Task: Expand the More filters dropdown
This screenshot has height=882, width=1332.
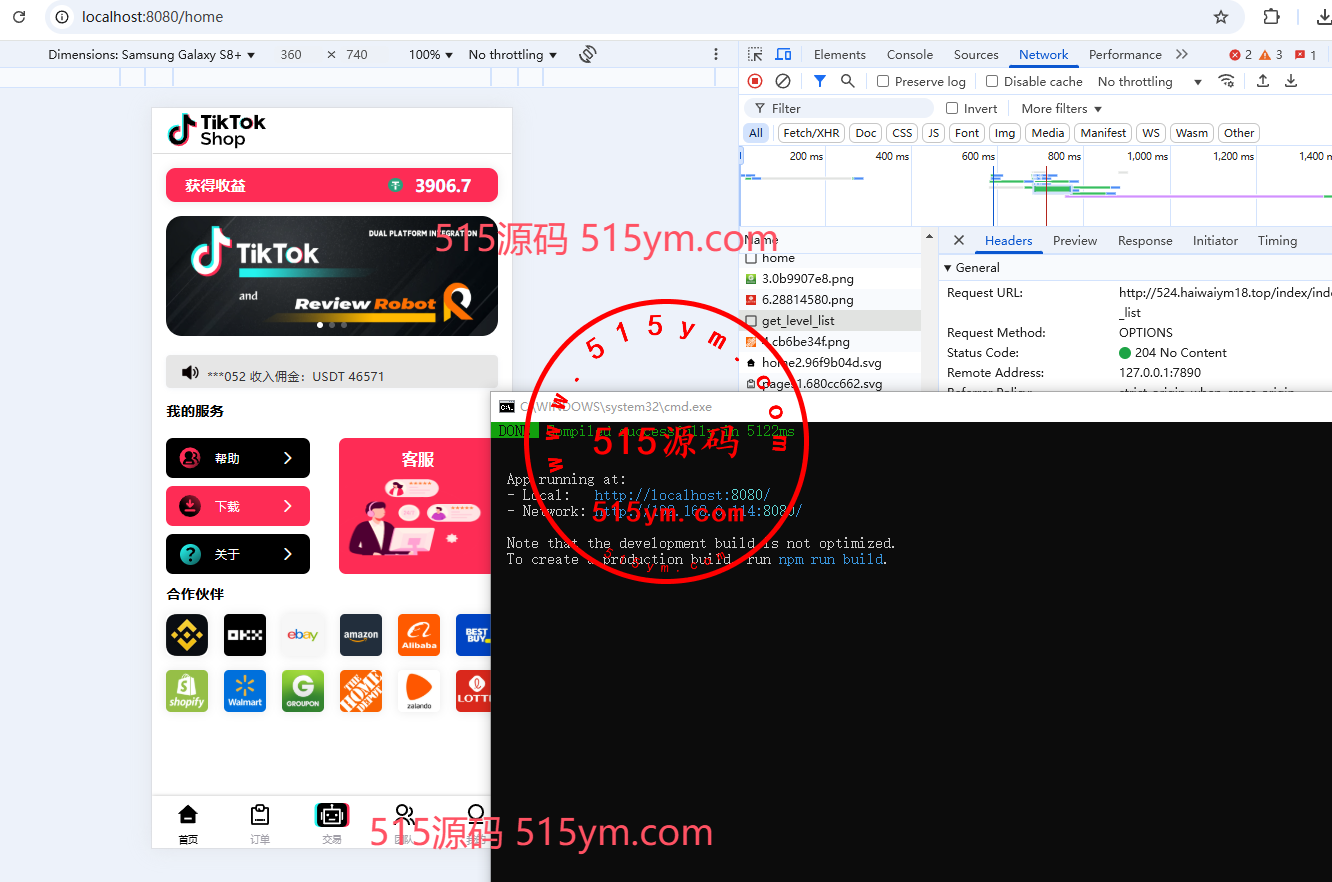Action: click(1061, 108)
